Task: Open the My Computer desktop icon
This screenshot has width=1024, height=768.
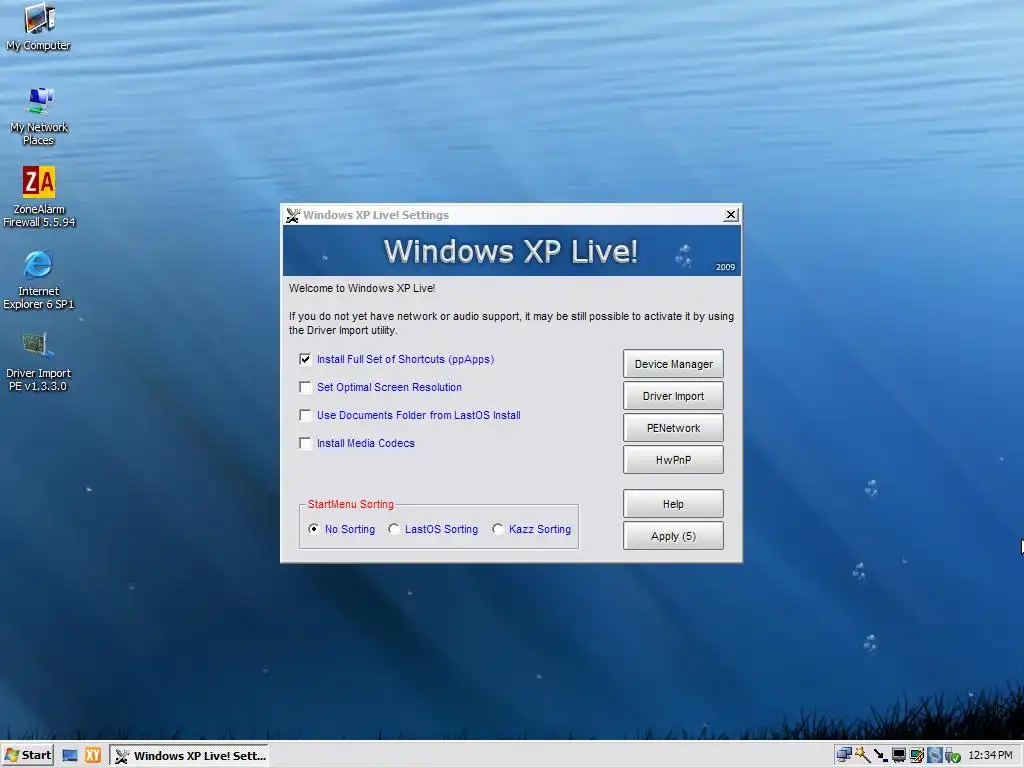Action: (39, 27)
